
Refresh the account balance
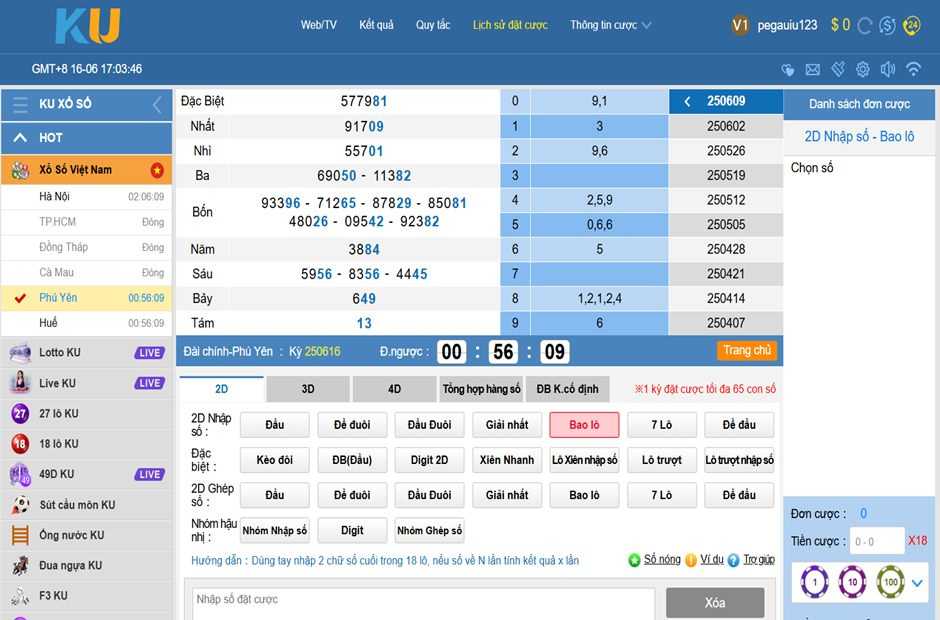864,25
